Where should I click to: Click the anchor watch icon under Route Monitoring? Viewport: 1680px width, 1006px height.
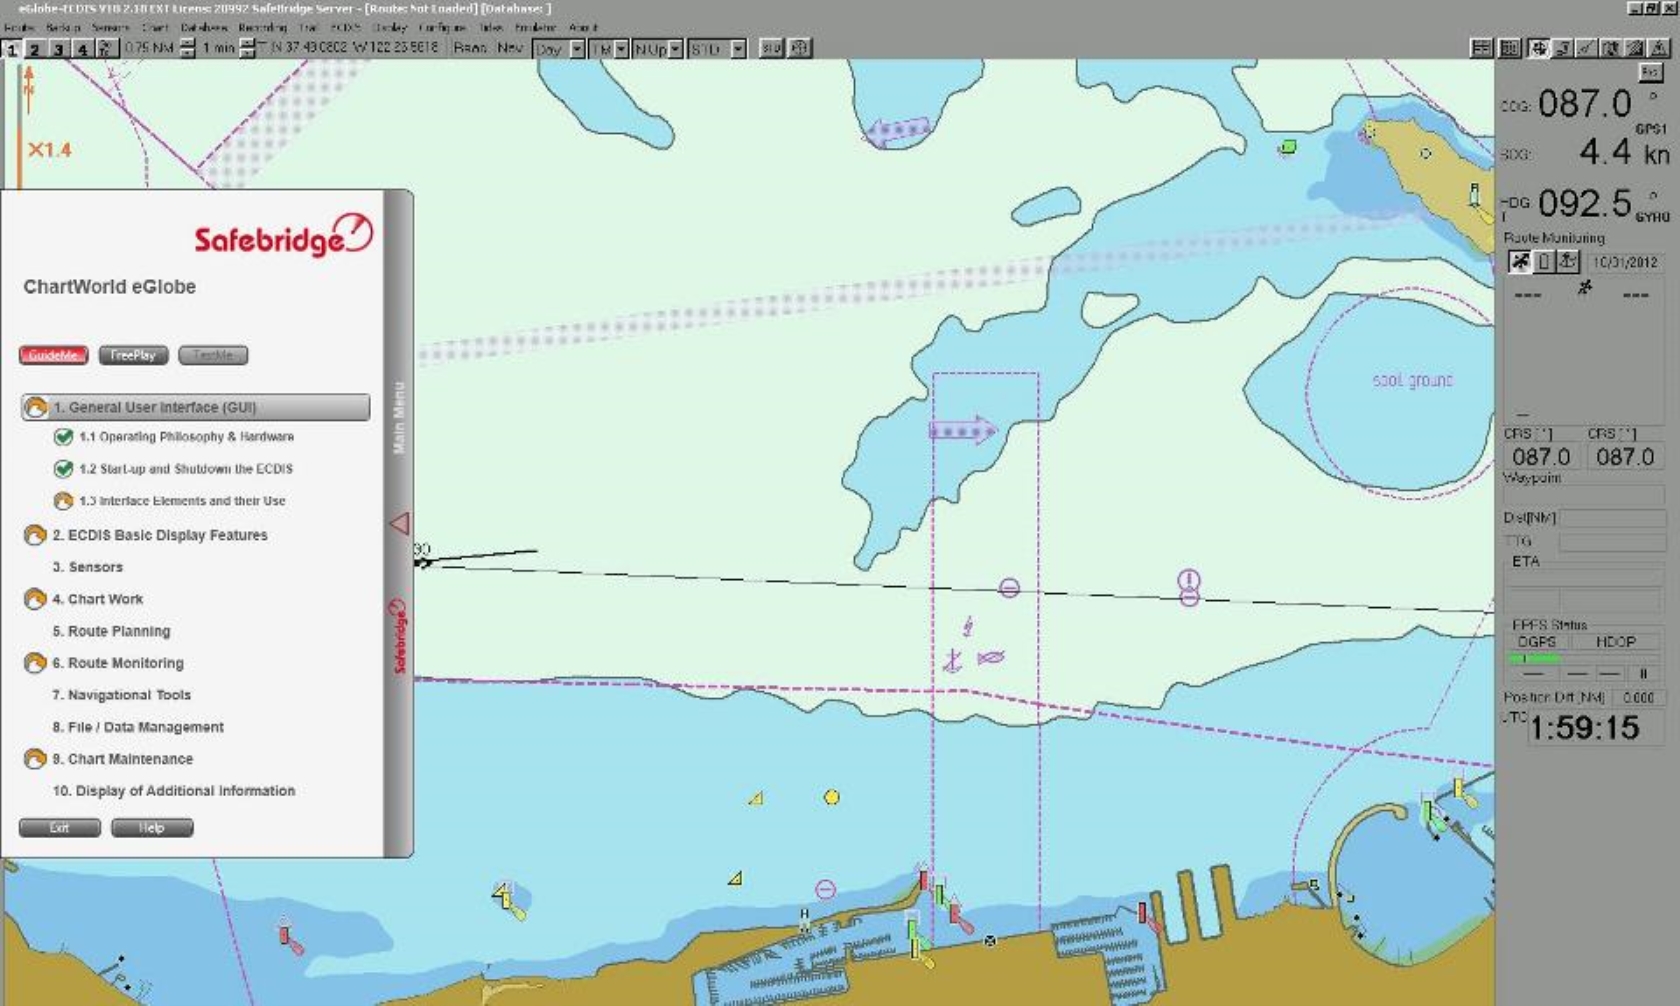pyautogui.click(x=1567, y=260)
